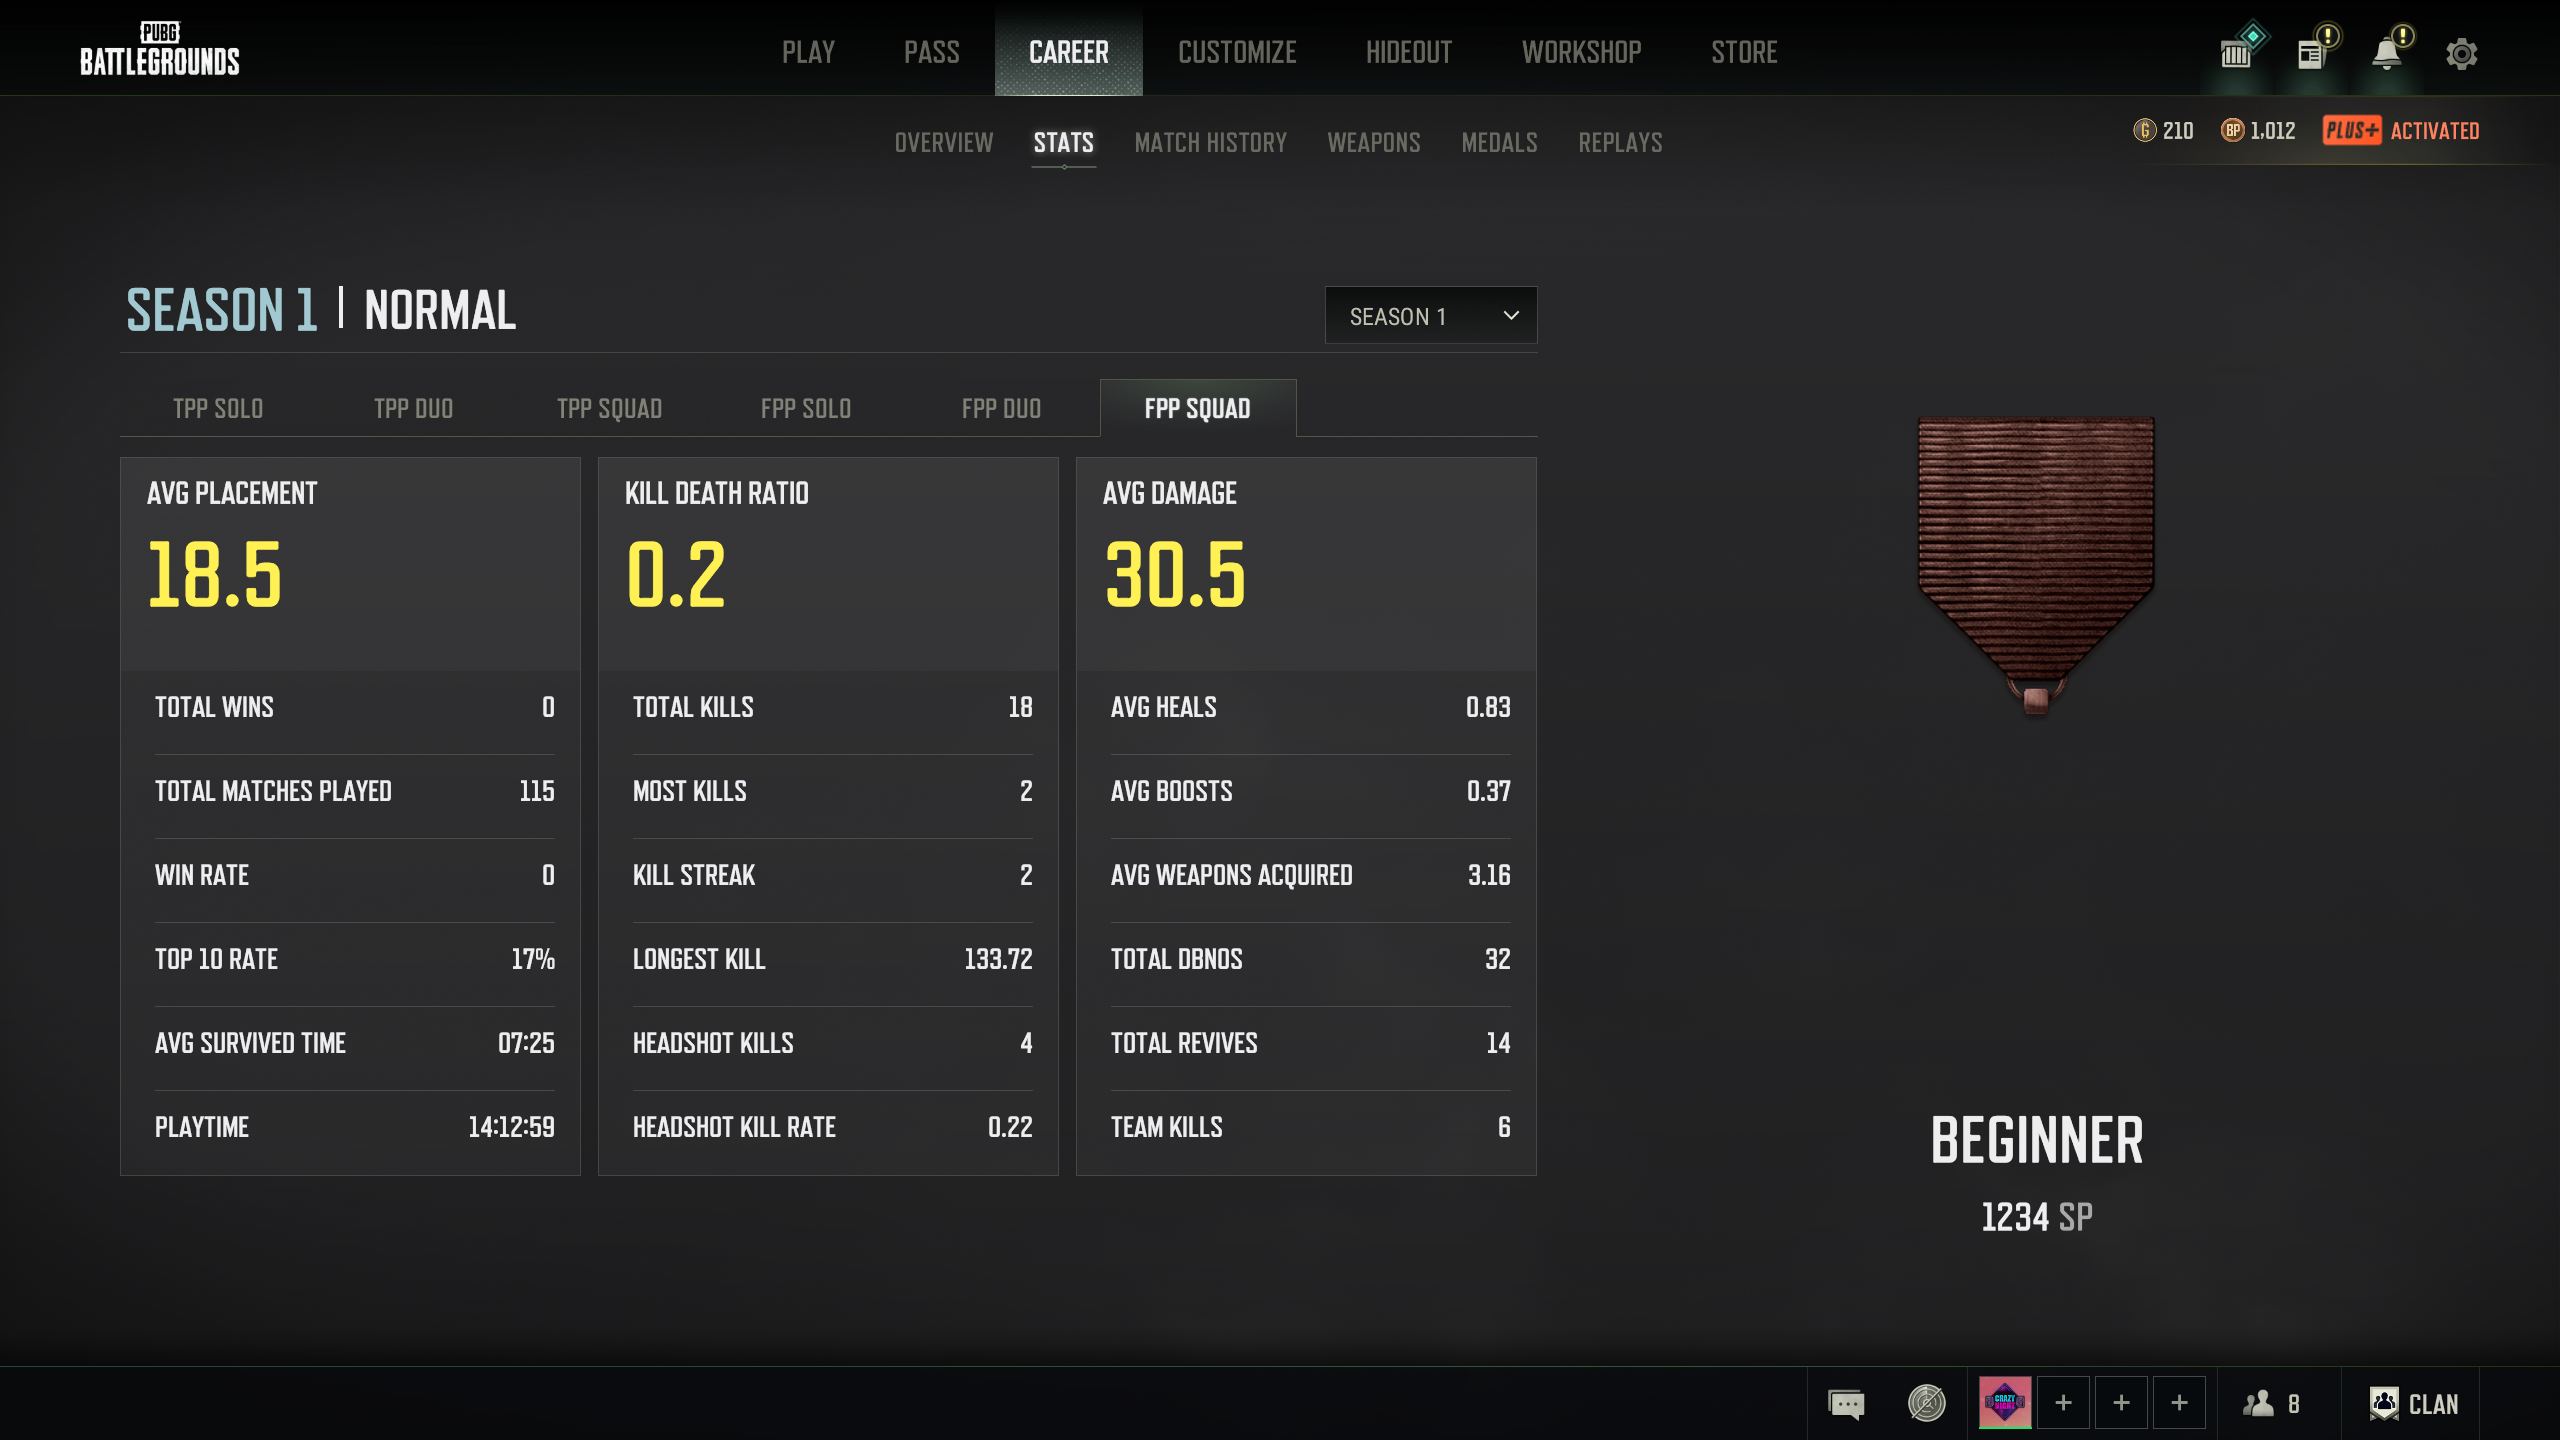
Task: Open the chat speech bubble icon
Action: click(x=1846, y=1403)
